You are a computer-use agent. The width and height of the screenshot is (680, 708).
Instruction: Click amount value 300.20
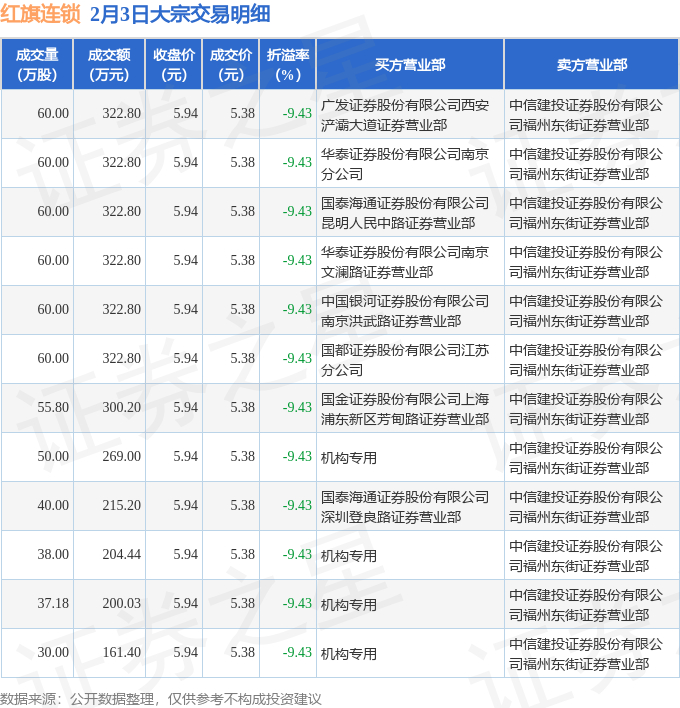pos(121,407)
